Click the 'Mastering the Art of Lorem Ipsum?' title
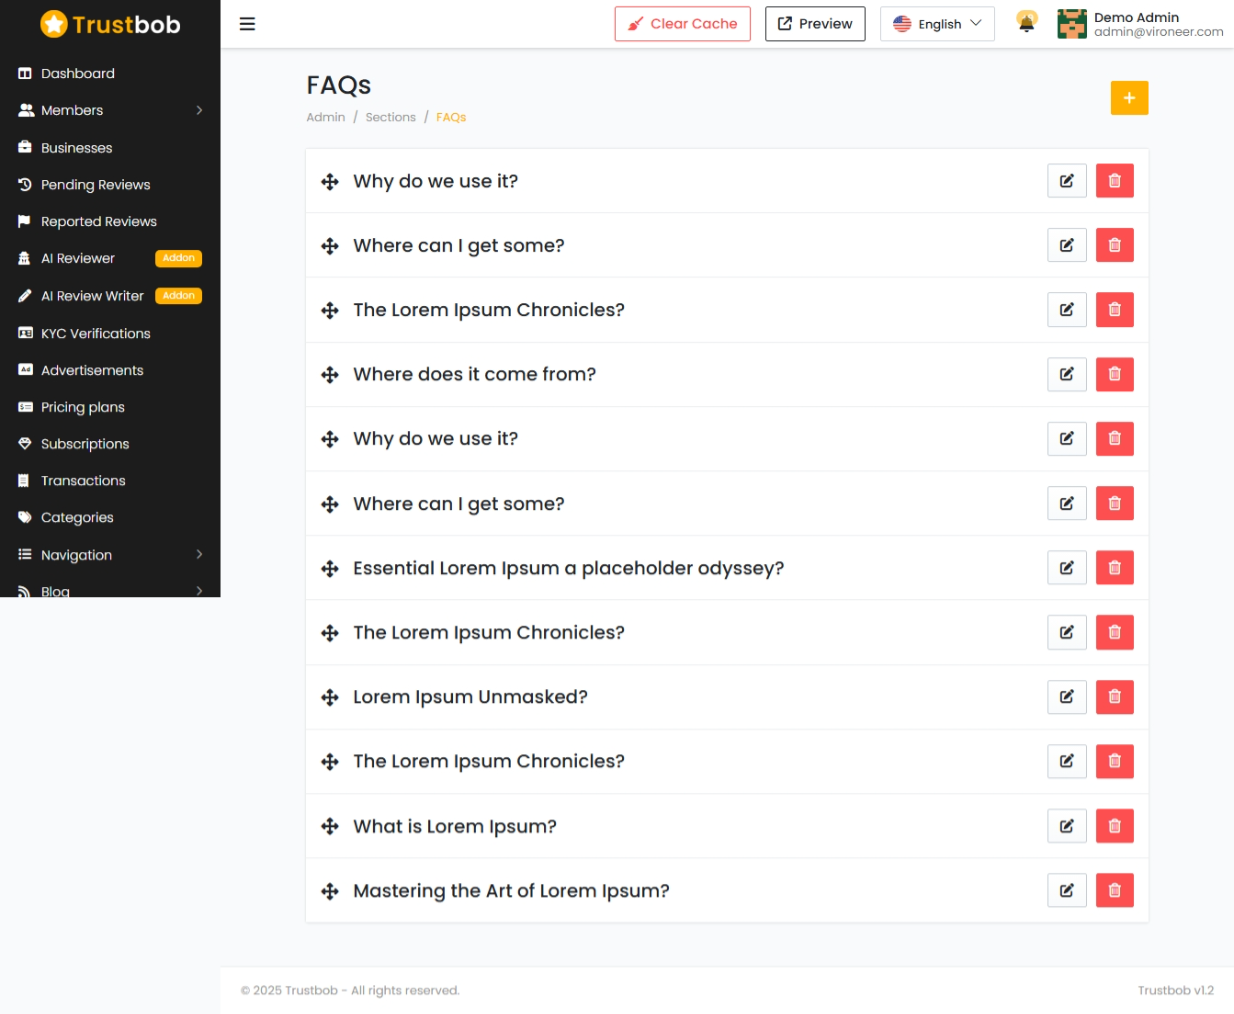 pos(511,890)
